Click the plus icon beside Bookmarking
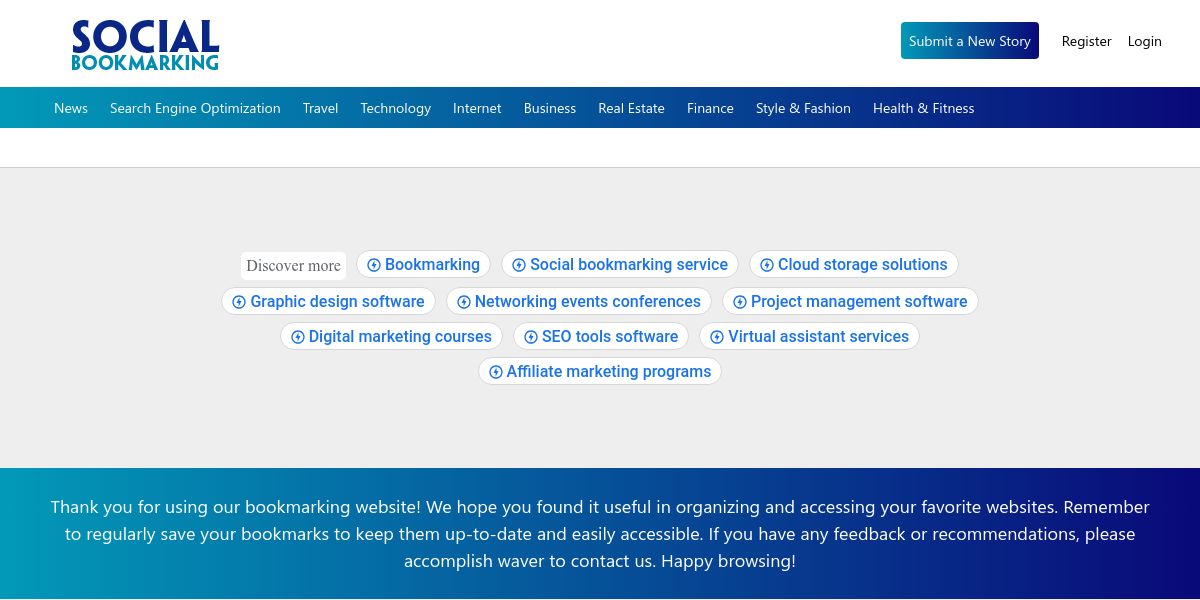Viewport: 1200px width, 600px height. (374, 265)
